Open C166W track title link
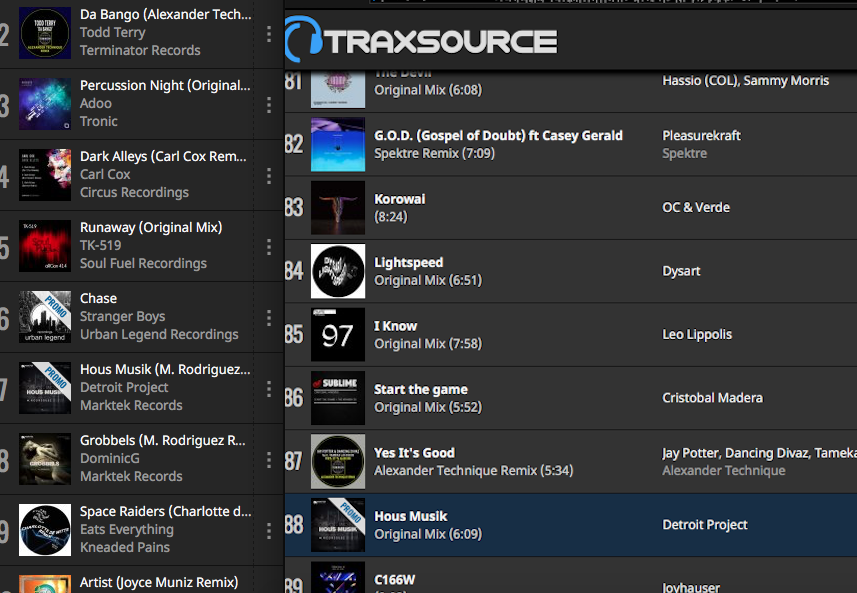 tap(395, 579)
